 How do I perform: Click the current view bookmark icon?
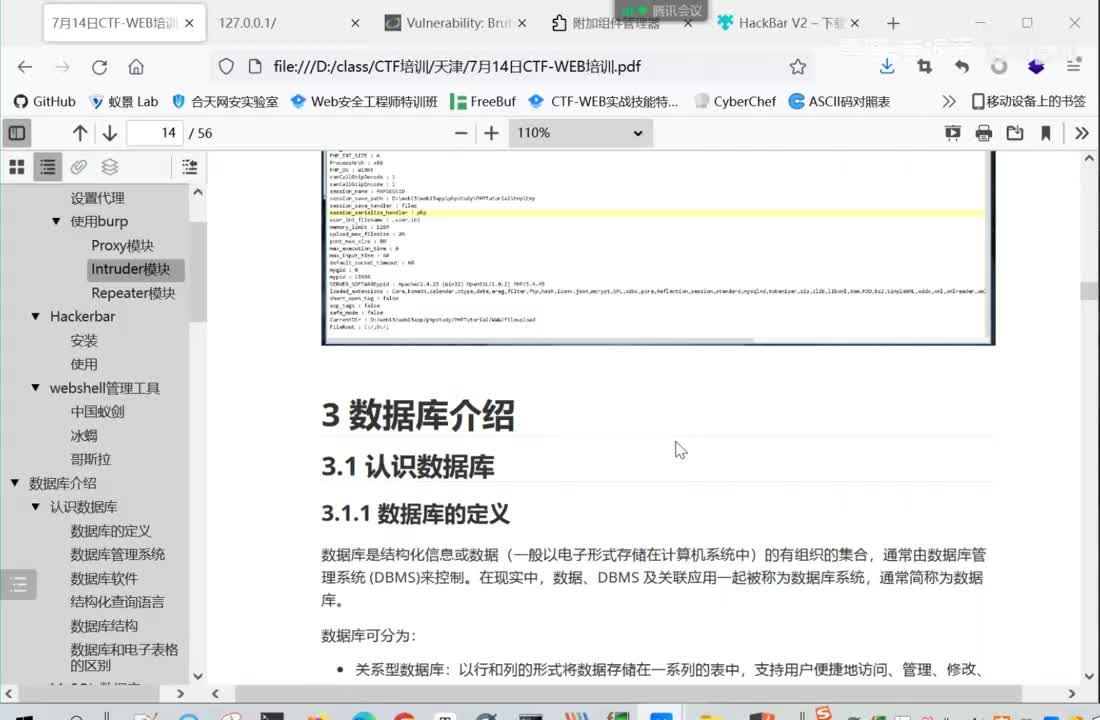pos(1045,133)
